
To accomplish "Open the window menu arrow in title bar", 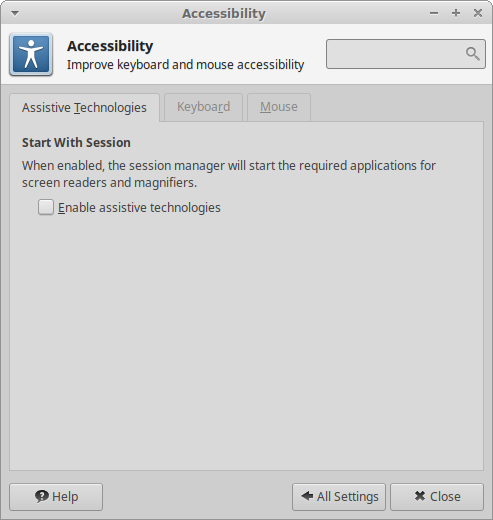I will pyautogui.click(x=15, y=13).
